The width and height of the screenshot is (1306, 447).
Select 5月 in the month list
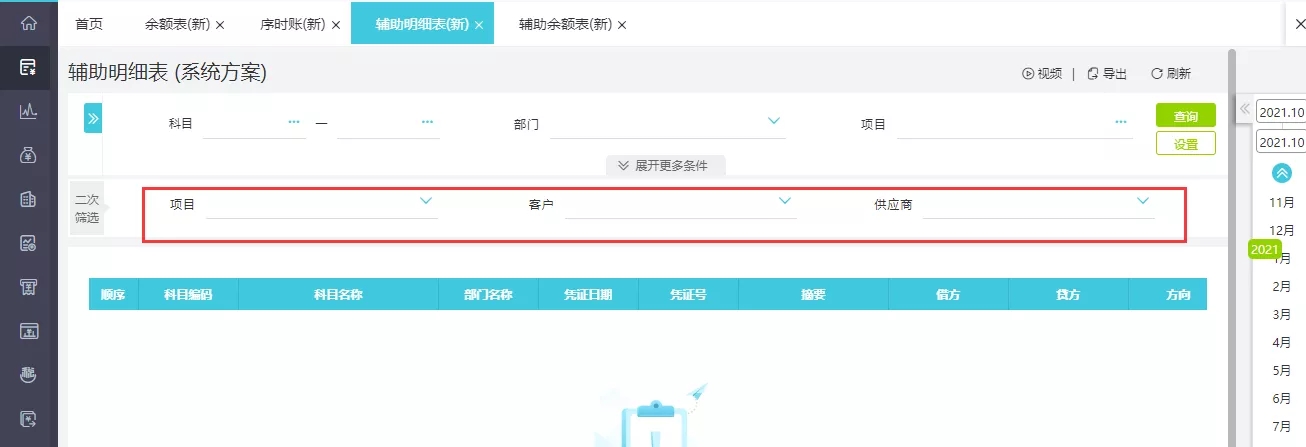(1282, 370)
